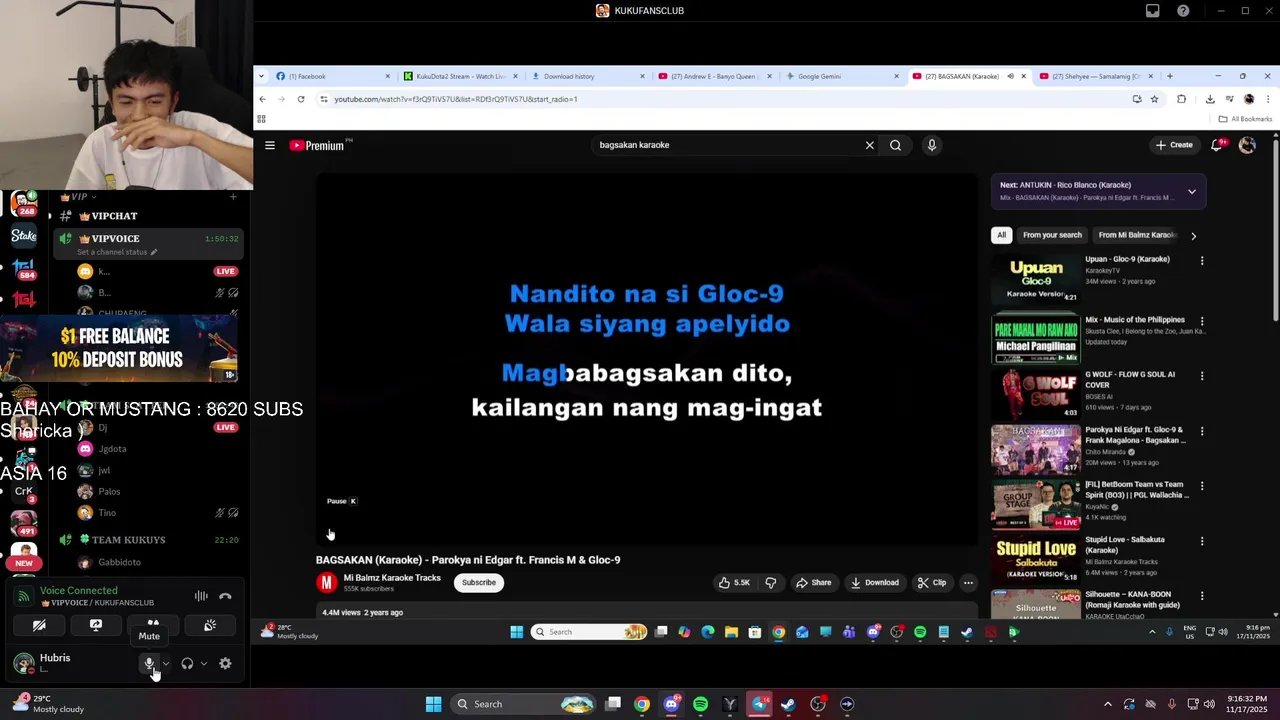Open more actions menu under video

(968, 583)
